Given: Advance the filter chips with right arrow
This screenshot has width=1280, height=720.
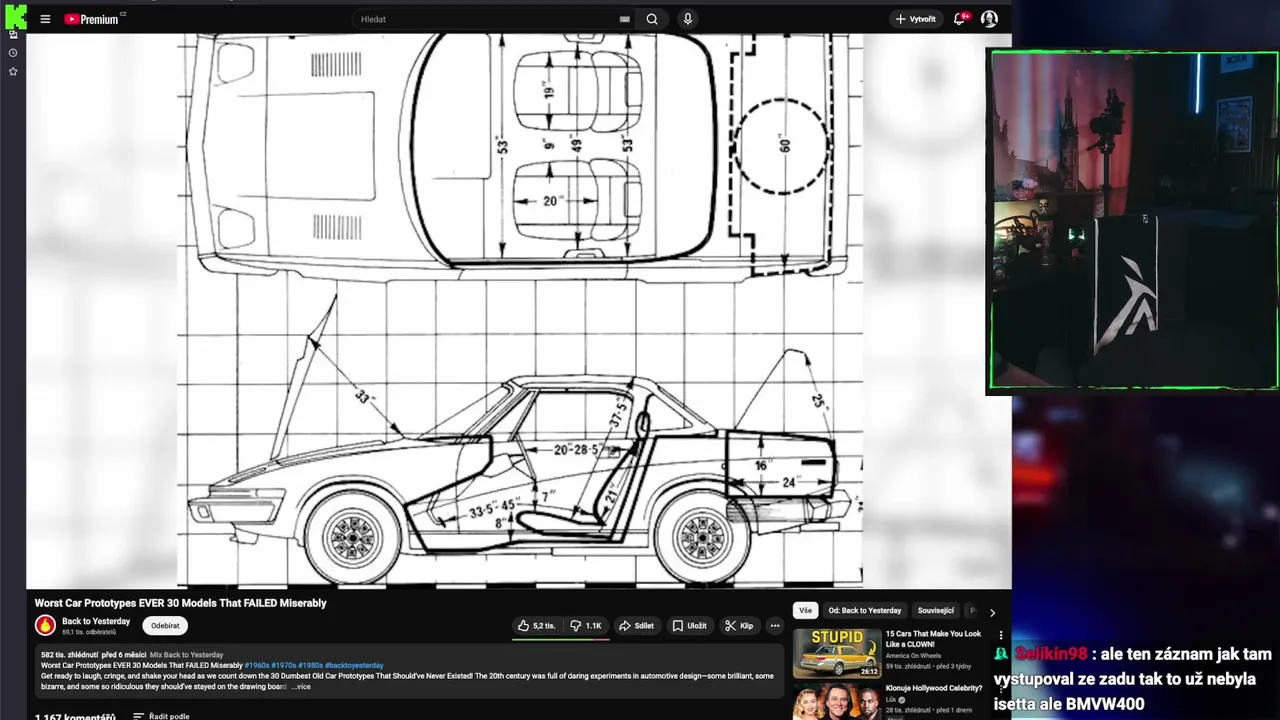Looking at the screenshot, I should 992,612.
